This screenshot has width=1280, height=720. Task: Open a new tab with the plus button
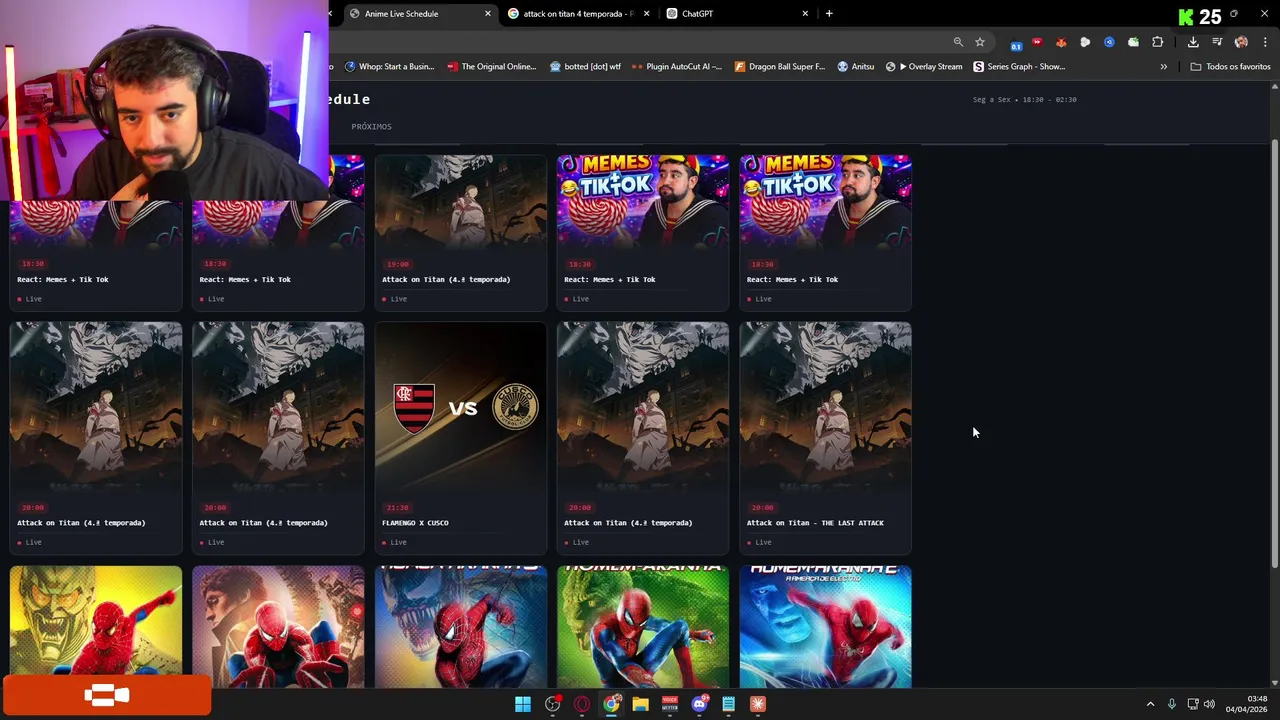click(829, 14)
